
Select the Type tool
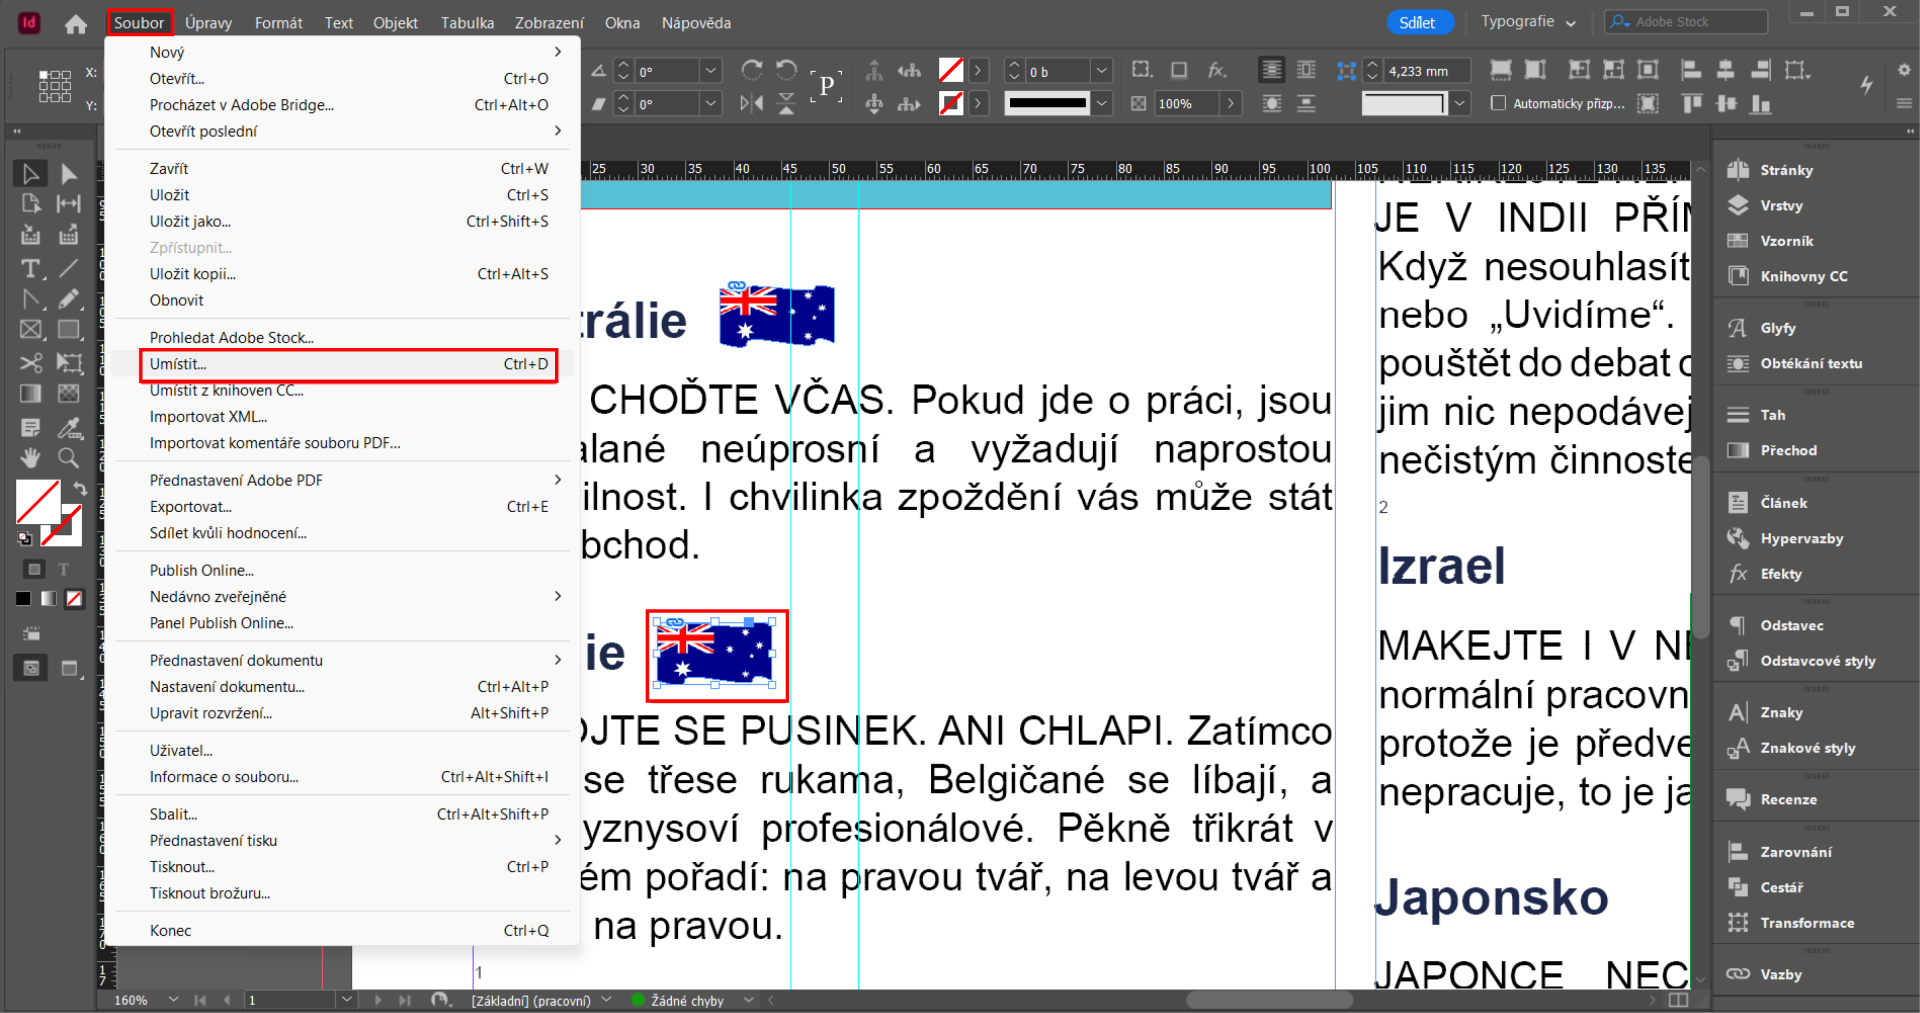tap(30, 267)
